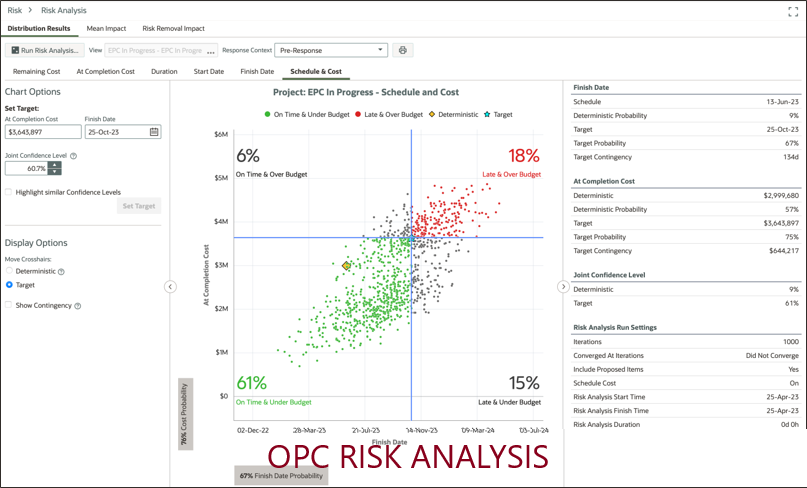
Task: Expand the right details panel arrow
Action: (563, 287)
